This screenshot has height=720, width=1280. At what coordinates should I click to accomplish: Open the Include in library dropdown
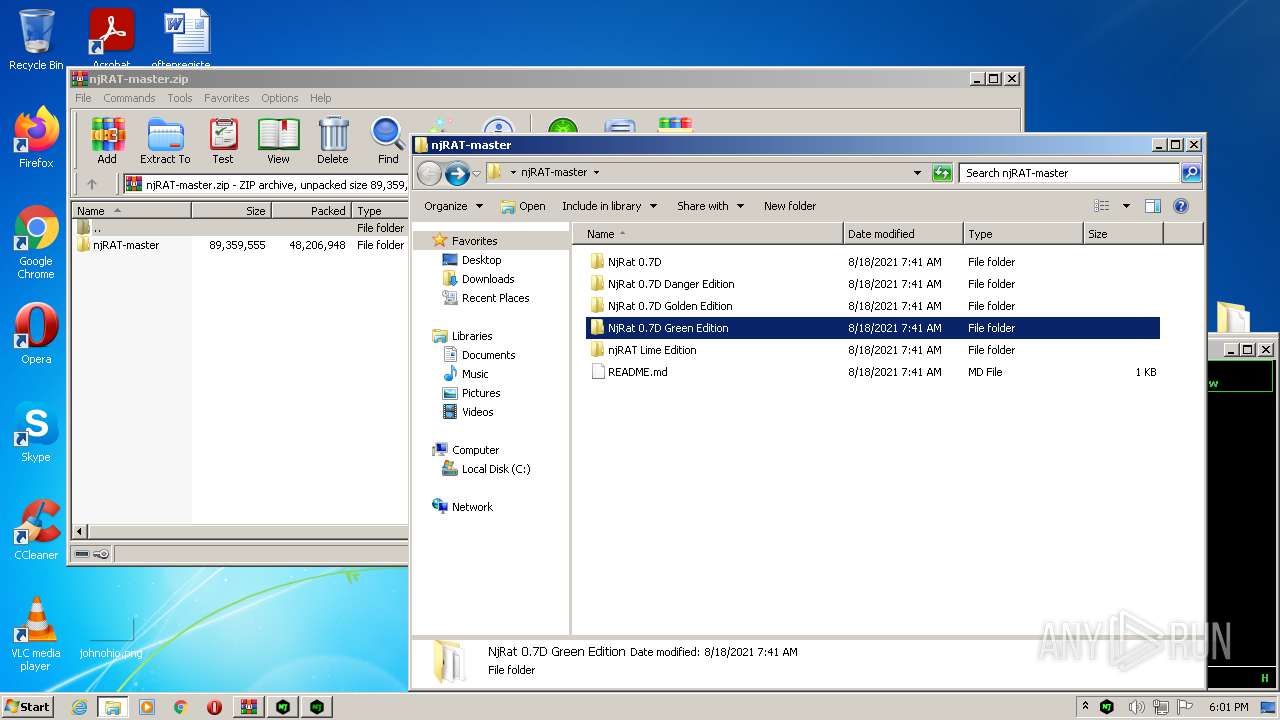[x=609, y=206]
